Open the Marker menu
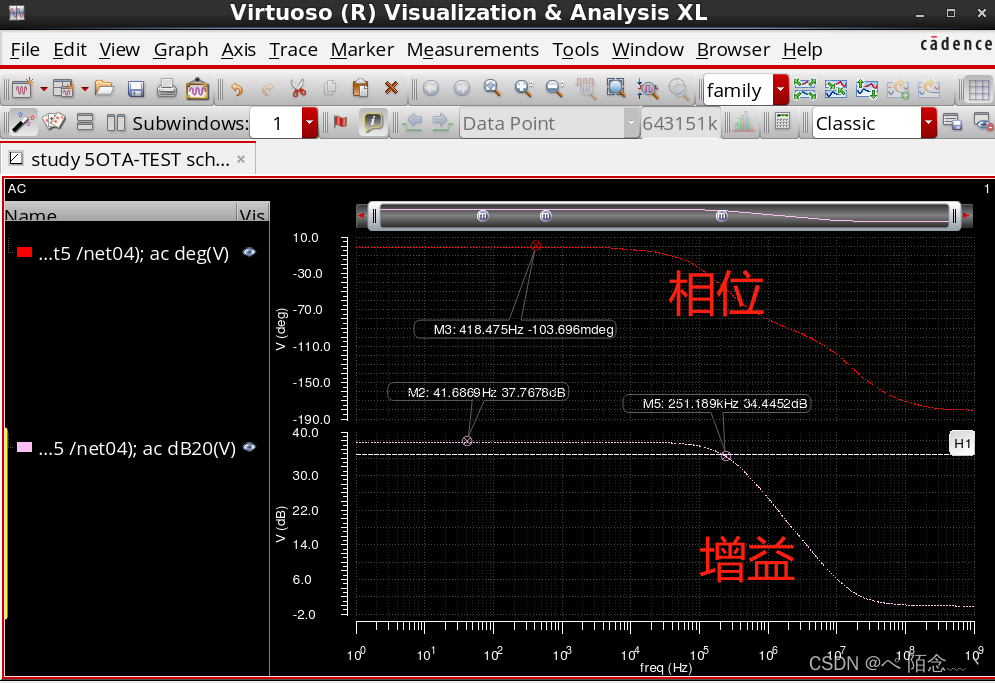Screen dimensions: 995x683 coord(362,50)
